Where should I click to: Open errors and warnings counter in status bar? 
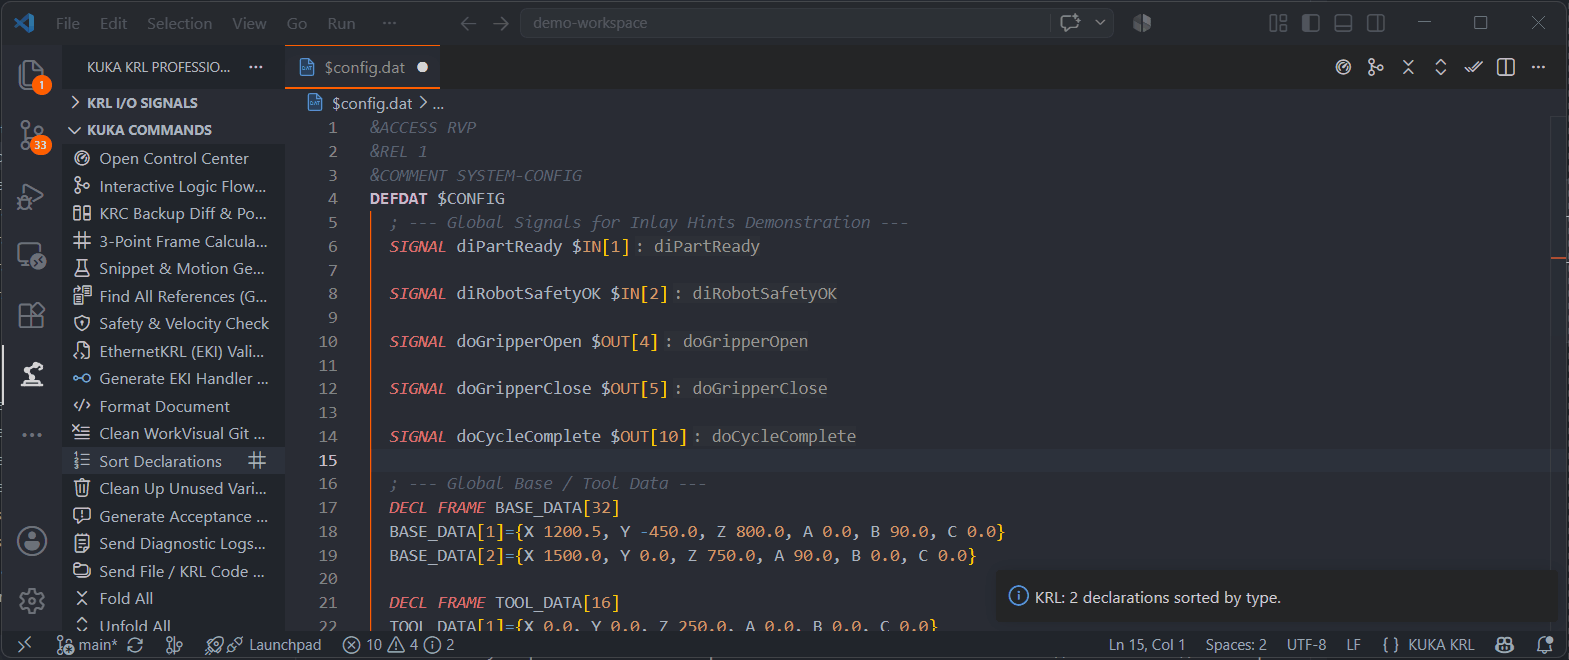[398, 645]
